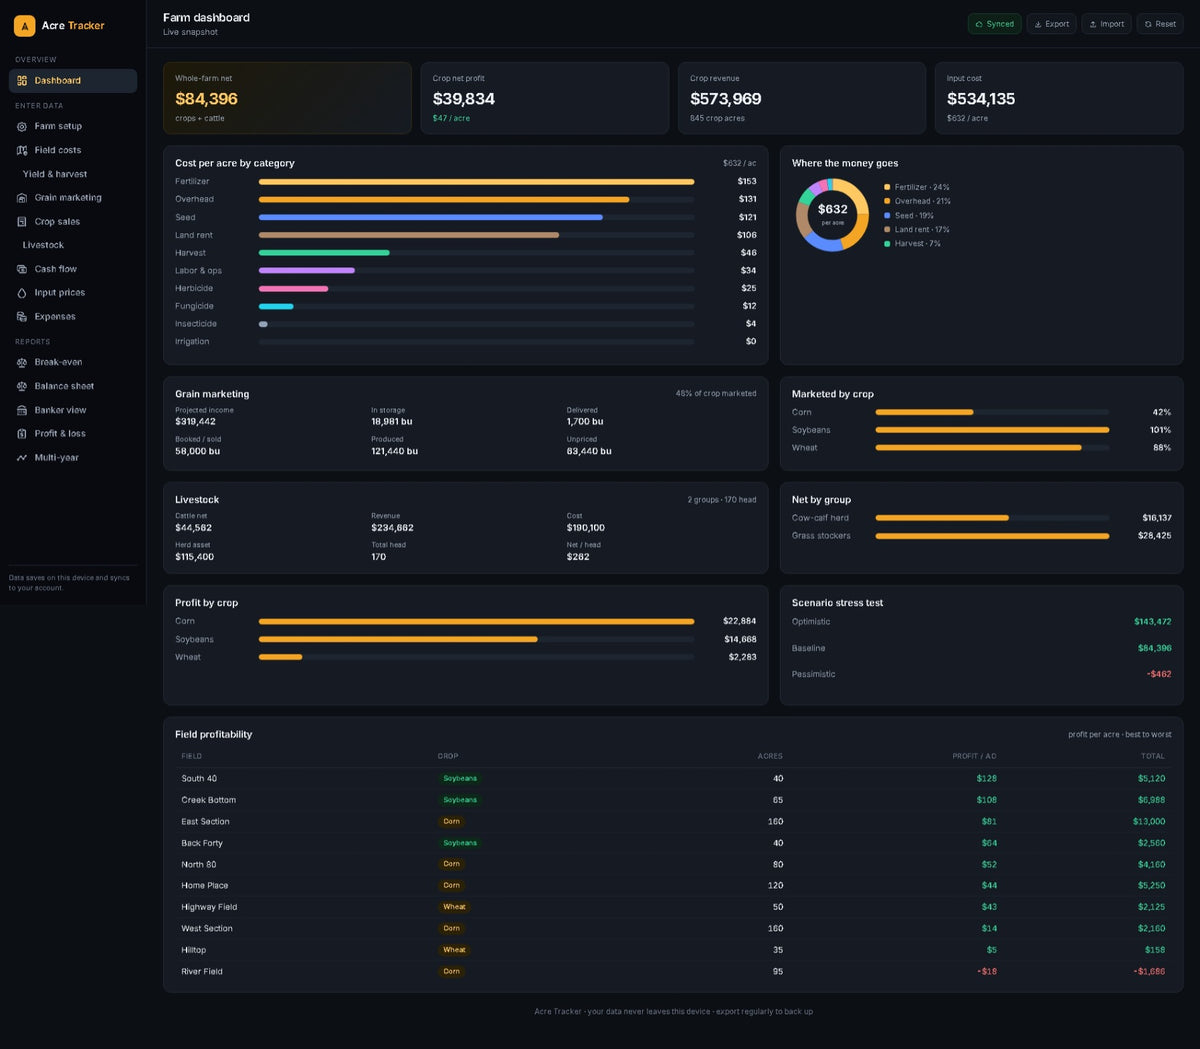This screenshot has width=1200, height=1049.
Task: Click the Break-even scale icon
Action: [x=22, y=363]
